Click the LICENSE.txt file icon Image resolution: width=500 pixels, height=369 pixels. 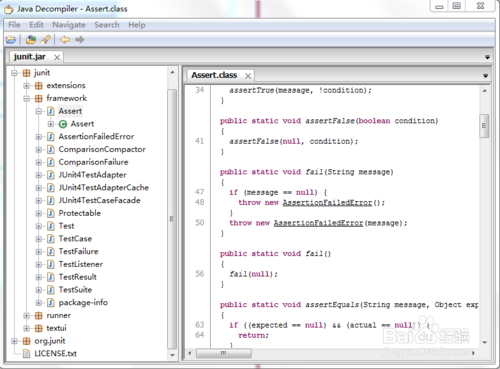(26, 354)
